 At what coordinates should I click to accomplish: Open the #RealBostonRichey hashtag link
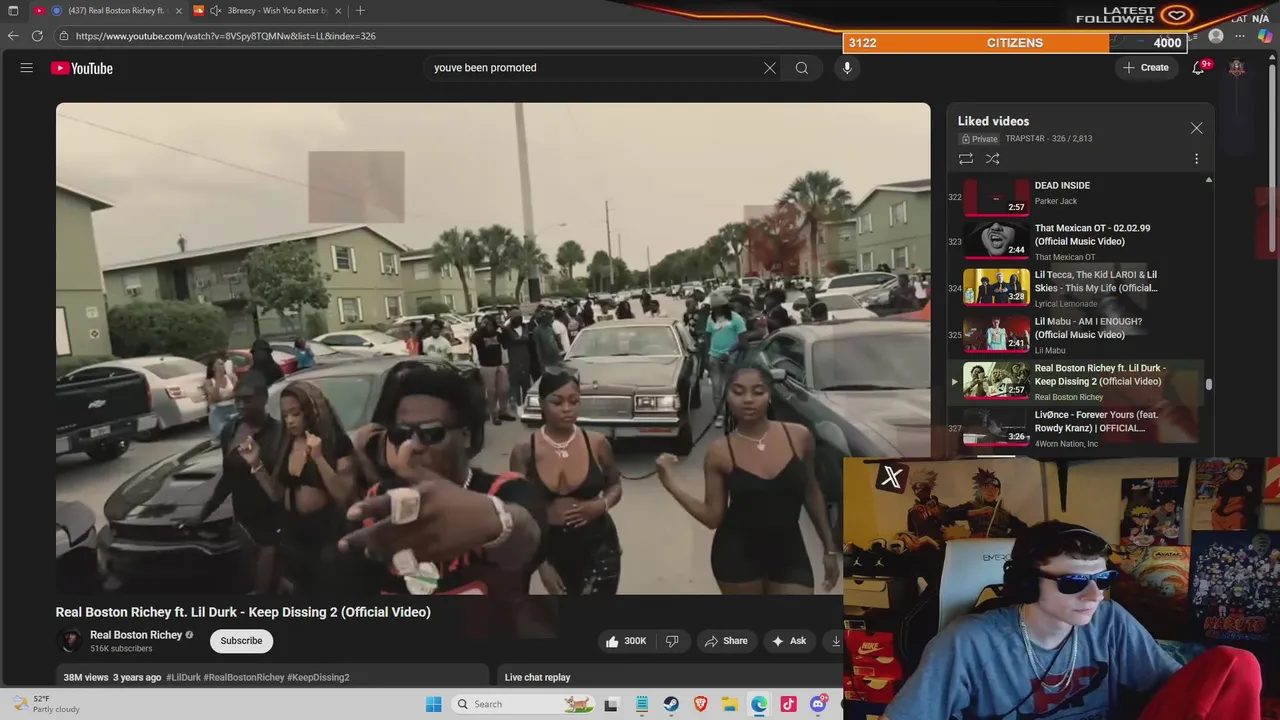tap(244, 677)
